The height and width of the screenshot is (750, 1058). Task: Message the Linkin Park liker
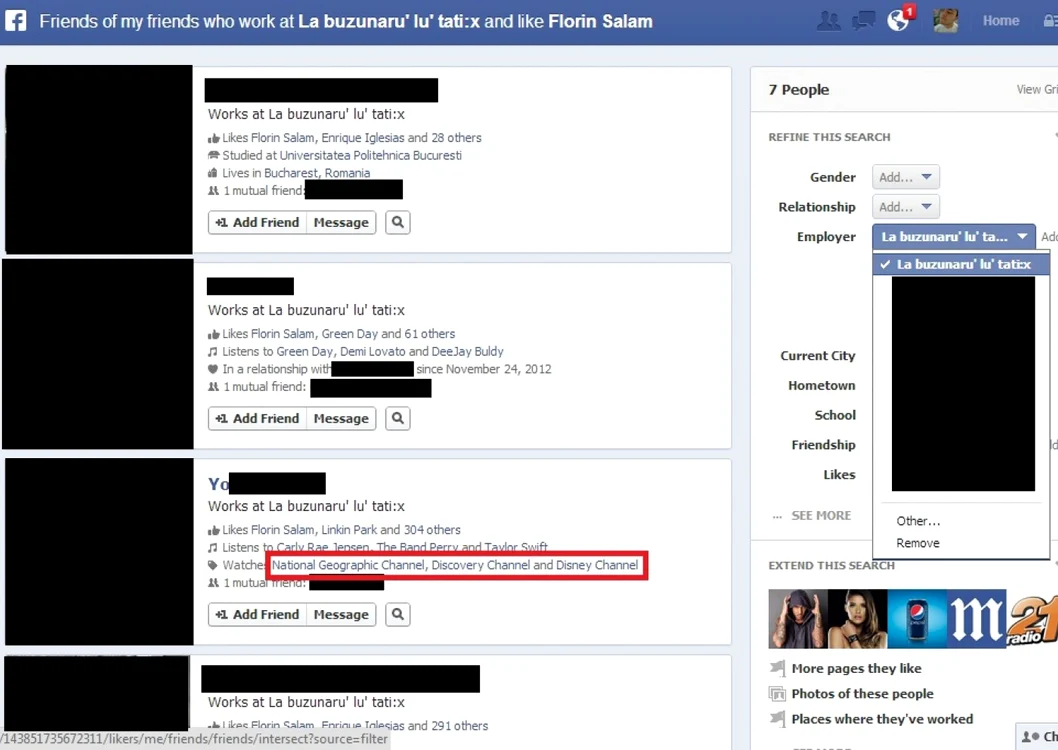click(x=341, y=614)
